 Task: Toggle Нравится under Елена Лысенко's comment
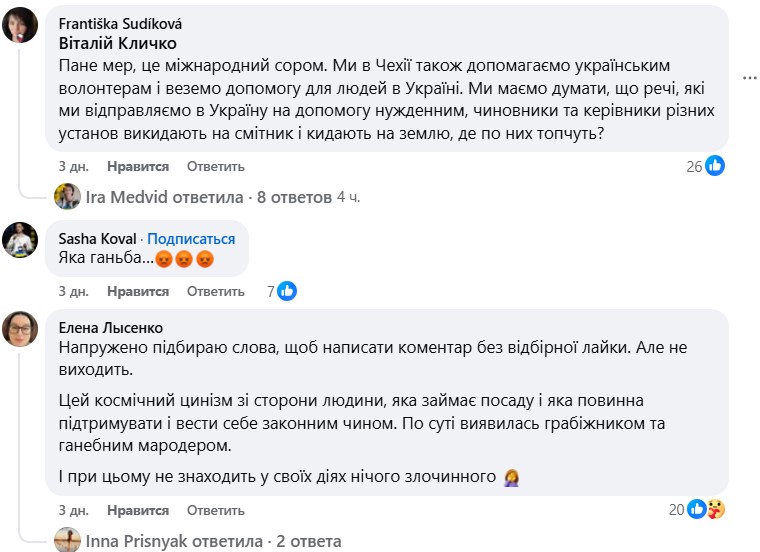(x=138, y=510)
